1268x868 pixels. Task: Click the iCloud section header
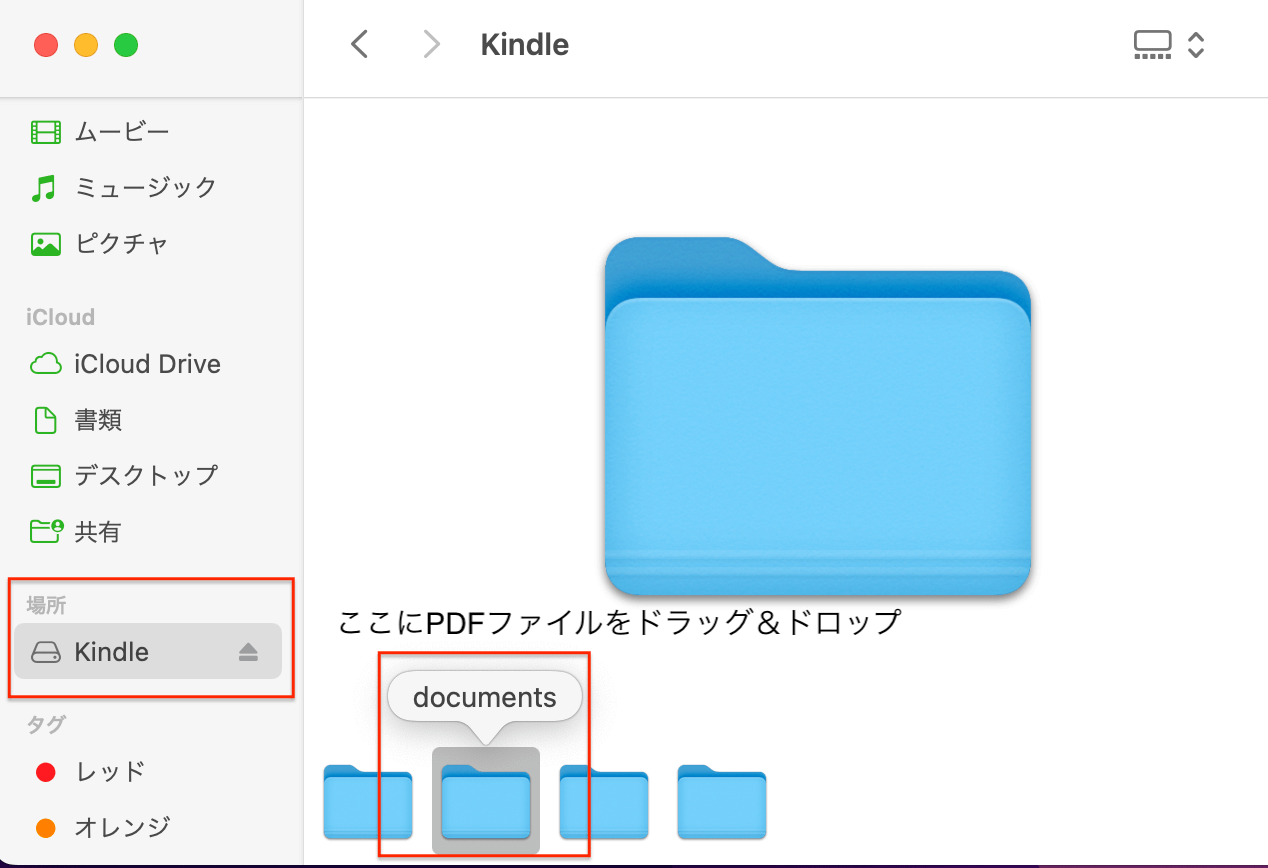pyautogui.click(x=60, y=317)
